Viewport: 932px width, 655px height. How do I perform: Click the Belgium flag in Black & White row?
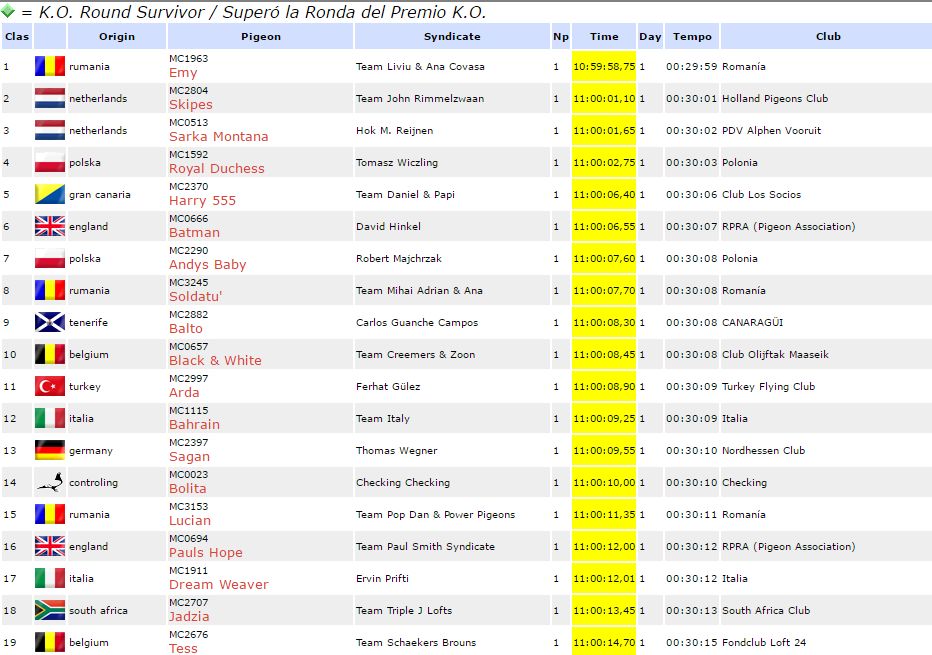pos(50,354)
